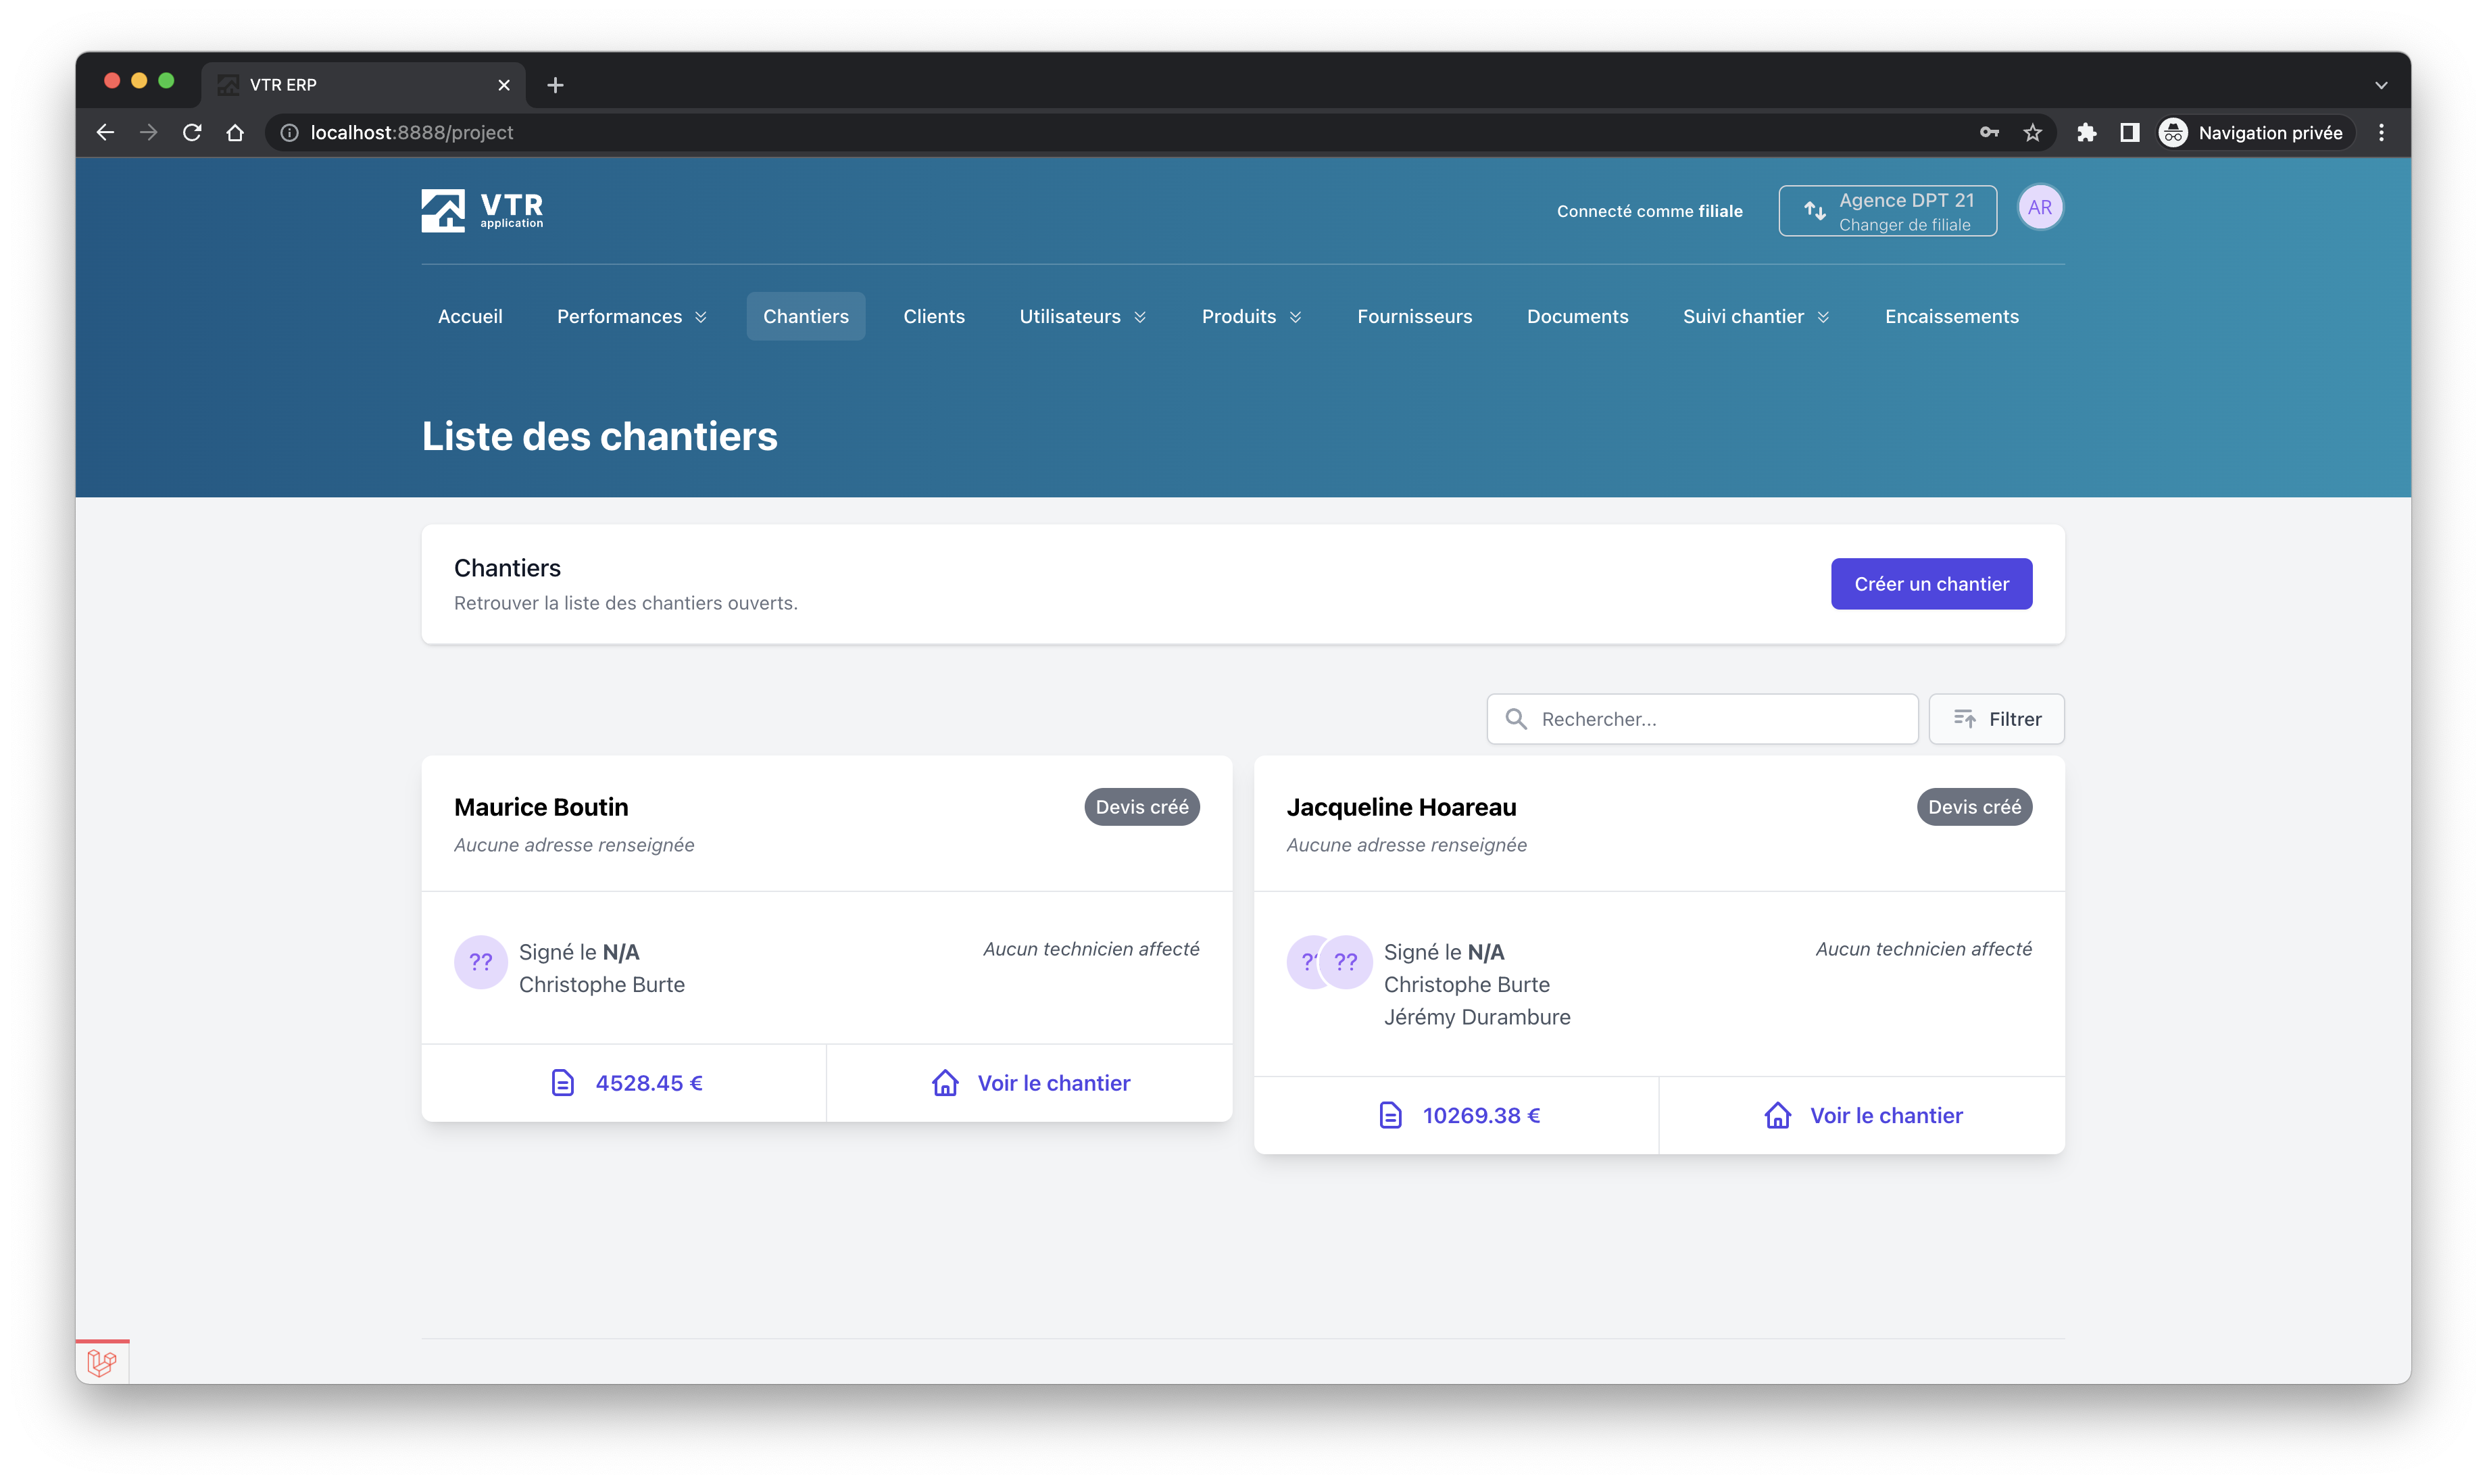Viewport: 2487px width, 1484px height.
Task: Click the Filtrer button
Action: coord(1996,719)
